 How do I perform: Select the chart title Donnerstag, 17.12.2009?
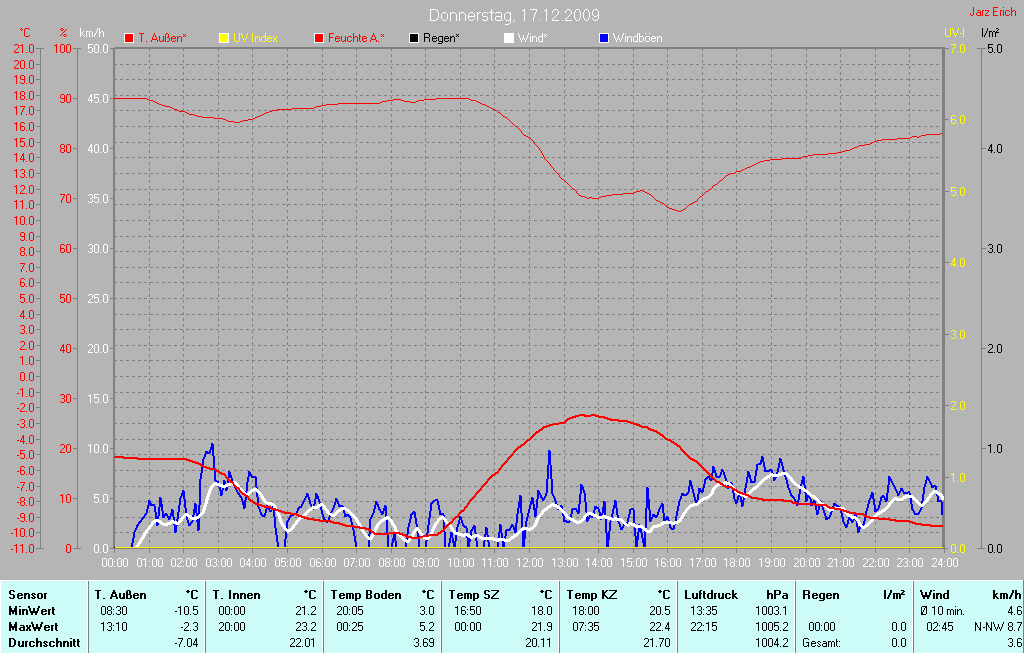click(x=514, y=15)
